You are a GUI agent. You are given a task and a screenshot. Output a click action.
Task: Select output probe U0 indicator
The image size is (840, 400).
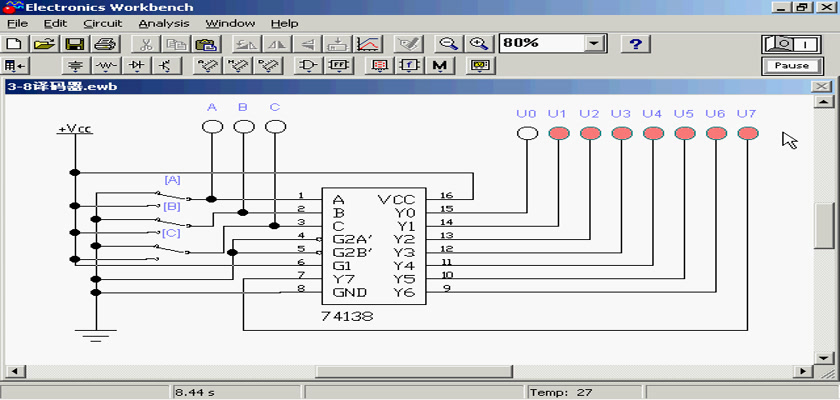pyautogui.click(x=527, y=133)
